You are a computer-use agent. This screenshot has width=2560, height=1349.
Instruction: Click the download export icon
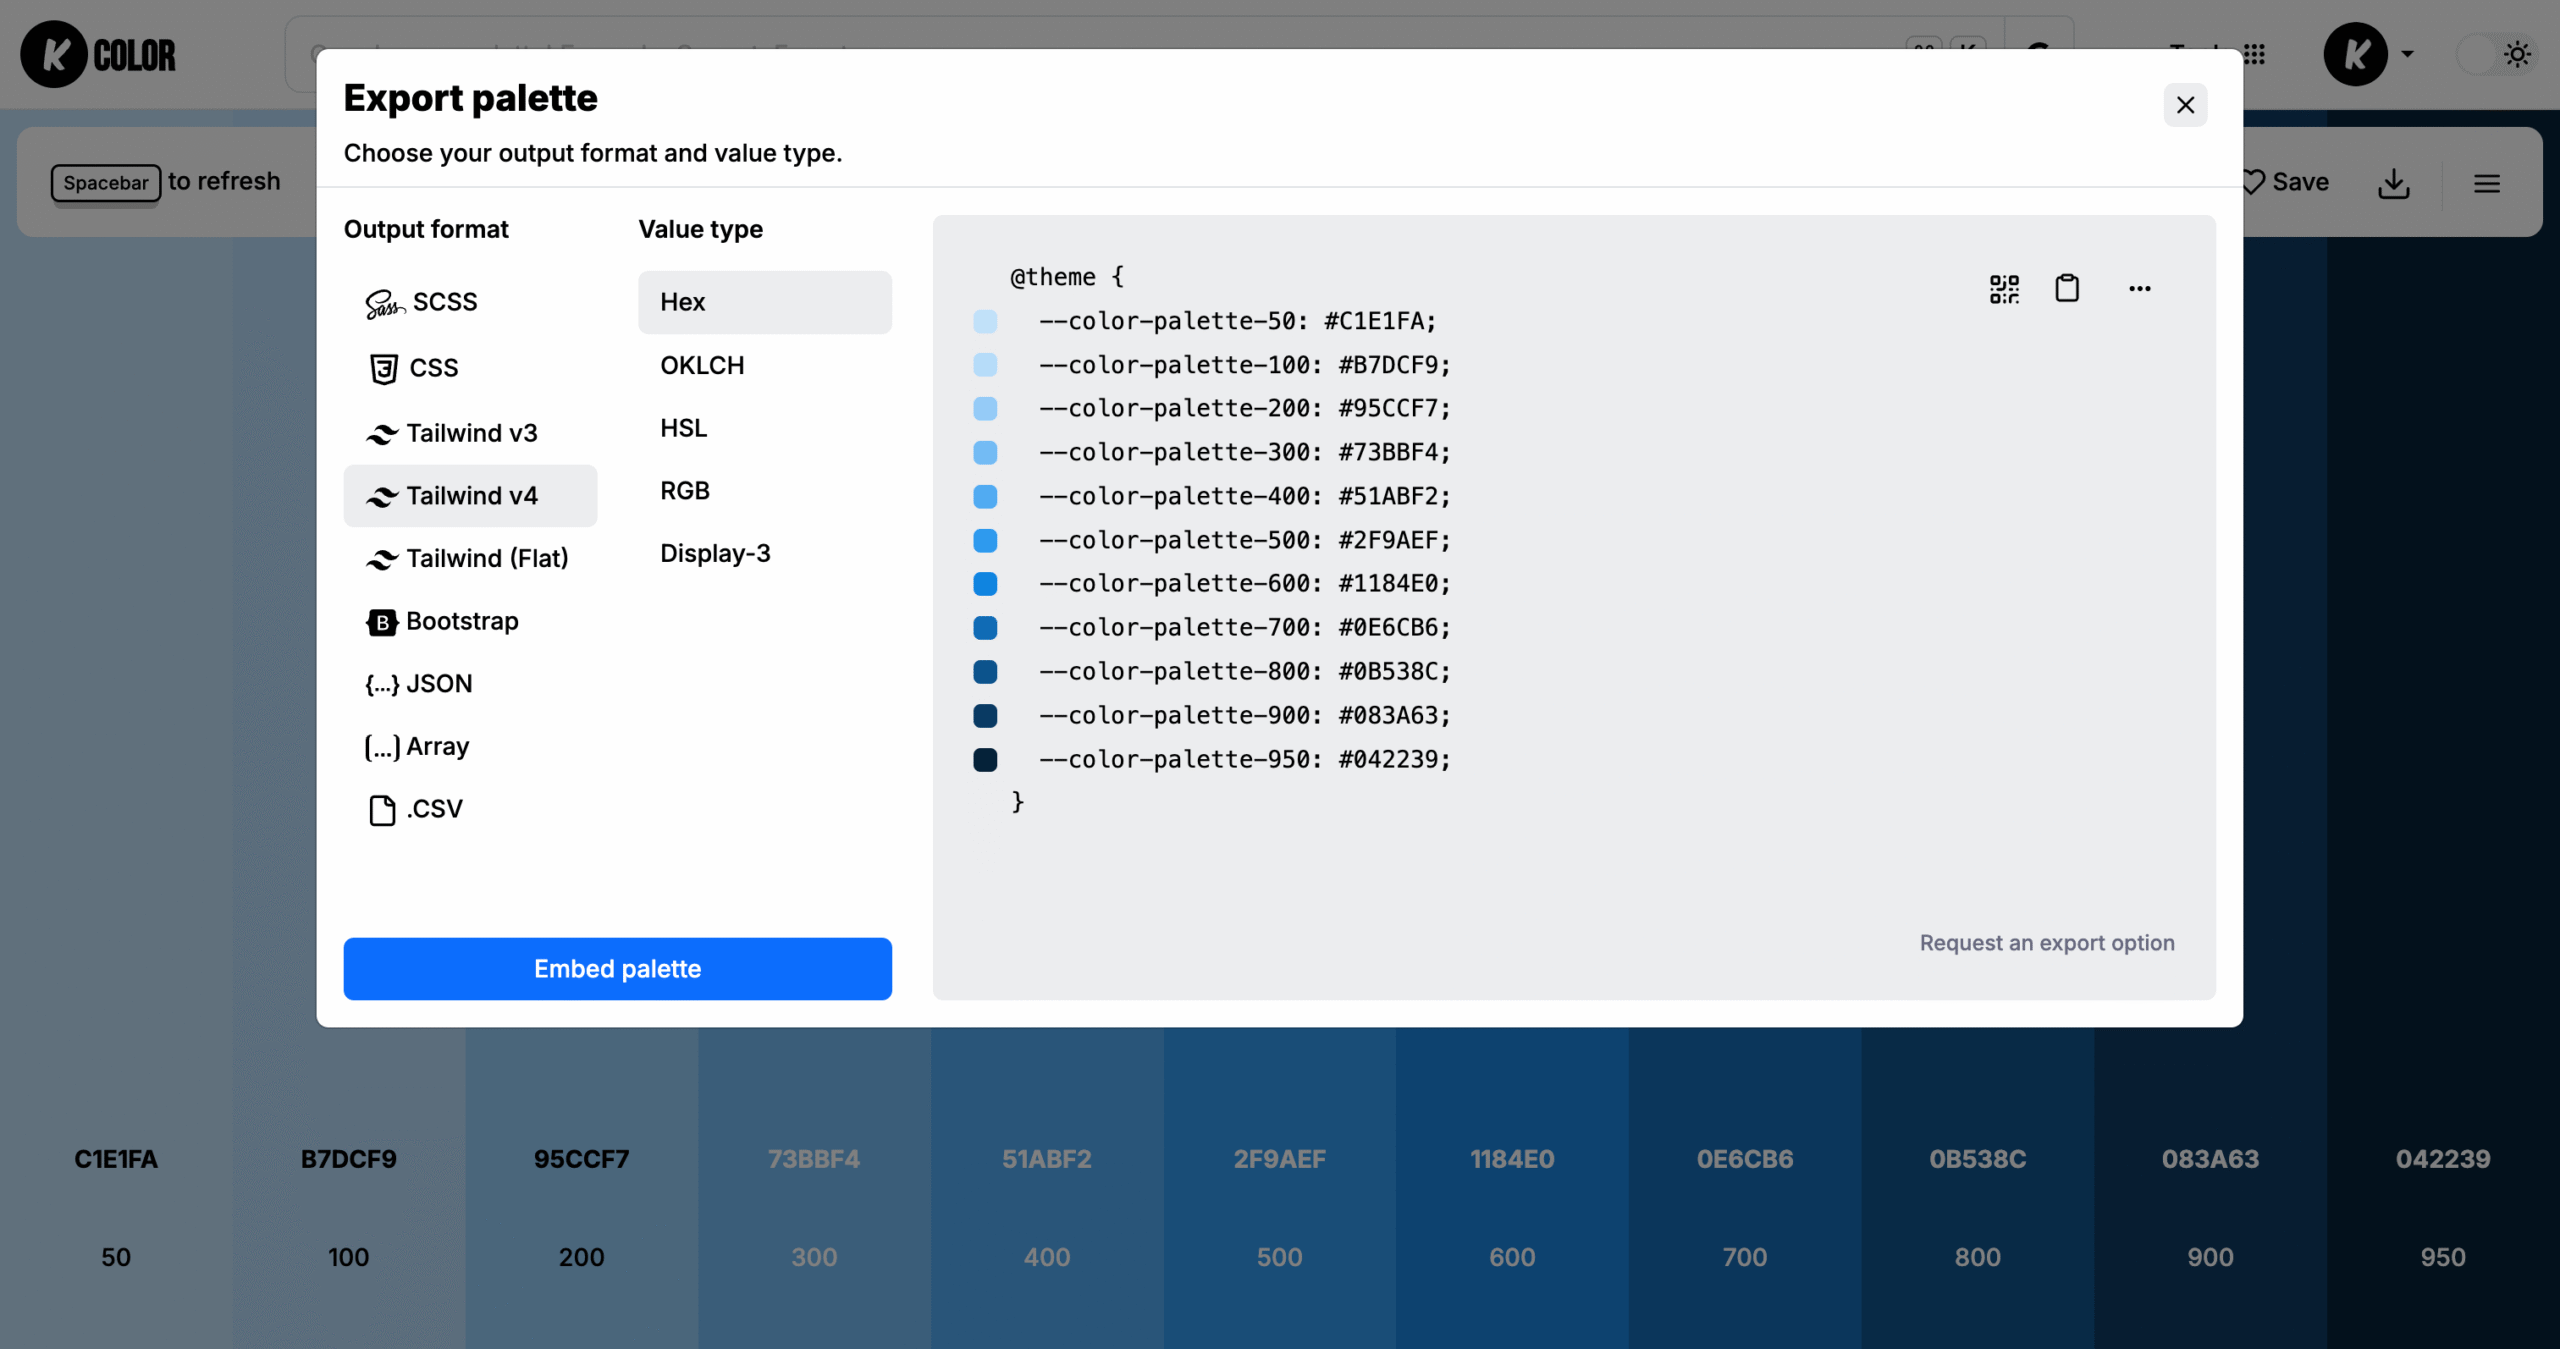coord(2394,183)
